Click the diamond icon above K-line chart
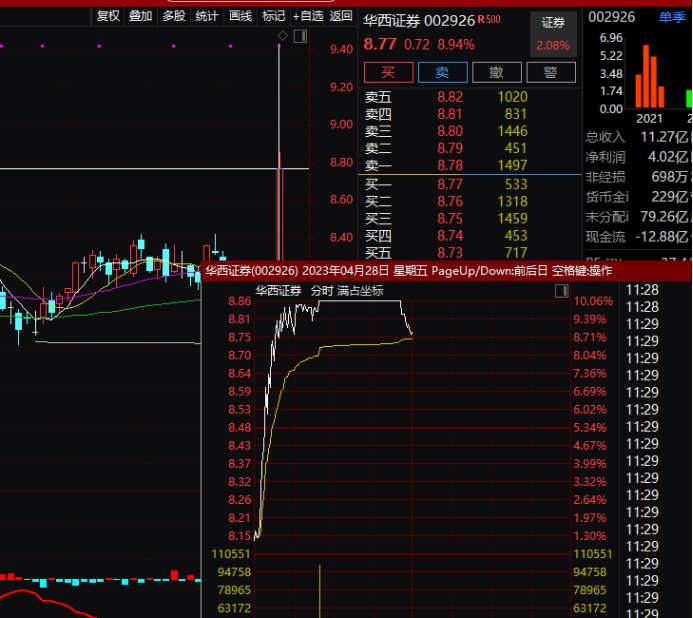 click(x=282, y=36)
